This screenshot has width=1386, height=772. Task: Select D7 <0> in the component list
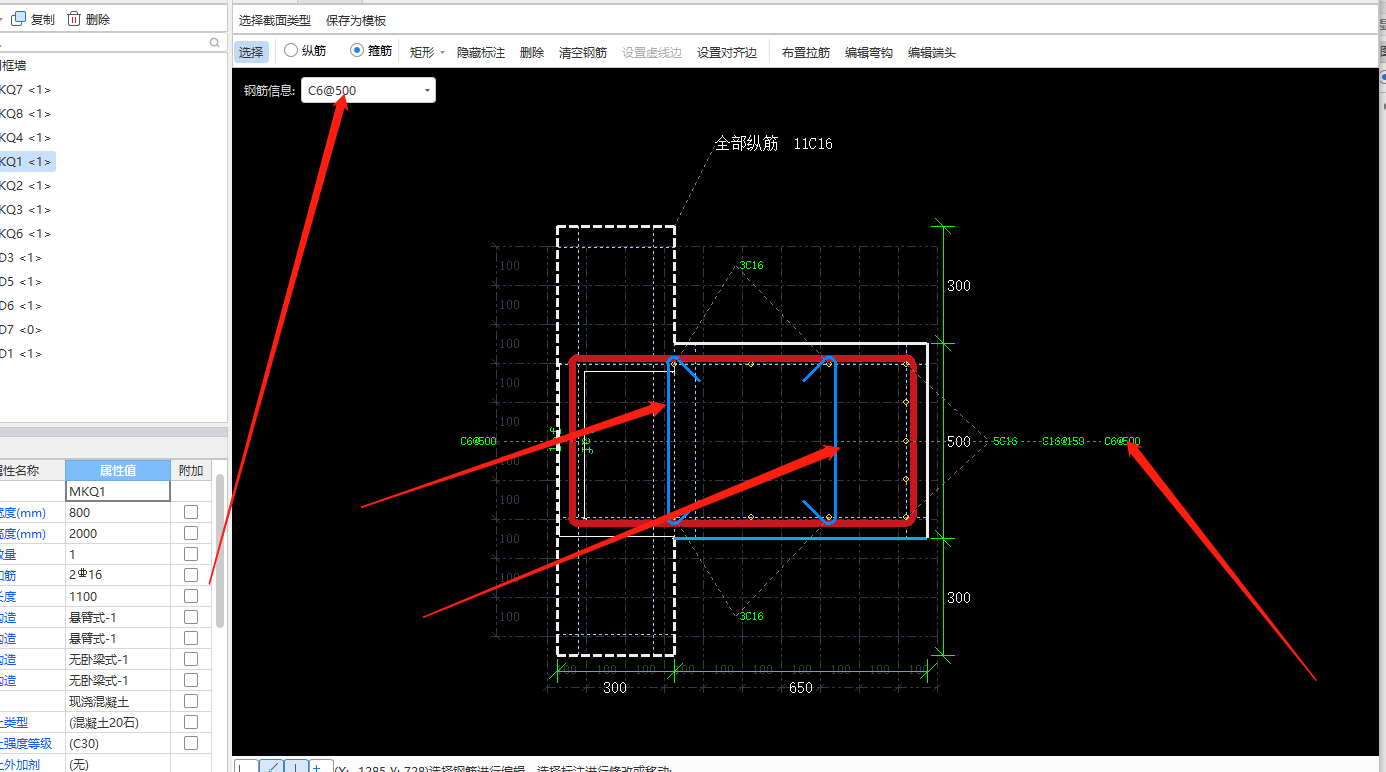[21, 330]
